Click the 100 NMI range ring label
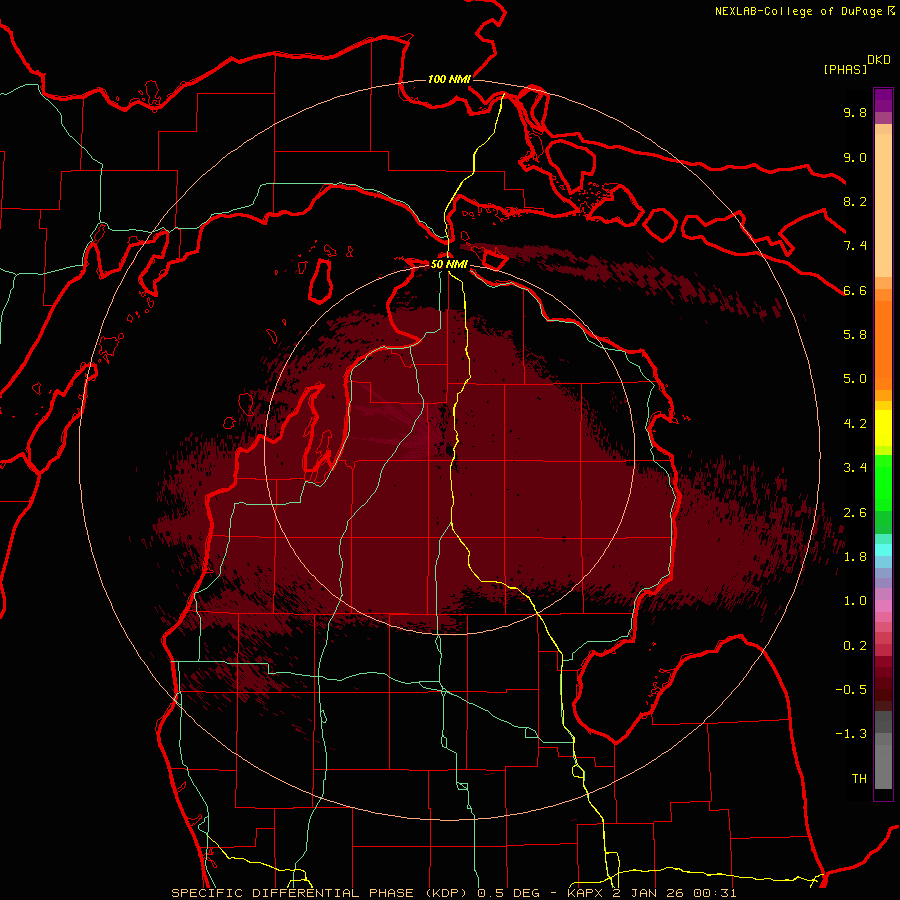 tap(449, 79)
